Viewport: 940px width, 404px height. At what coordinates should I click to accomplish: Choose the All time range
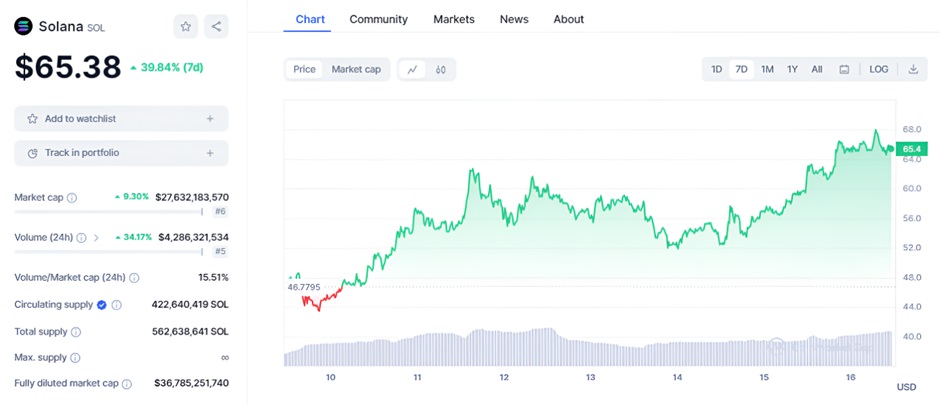[x=817, y=69]
